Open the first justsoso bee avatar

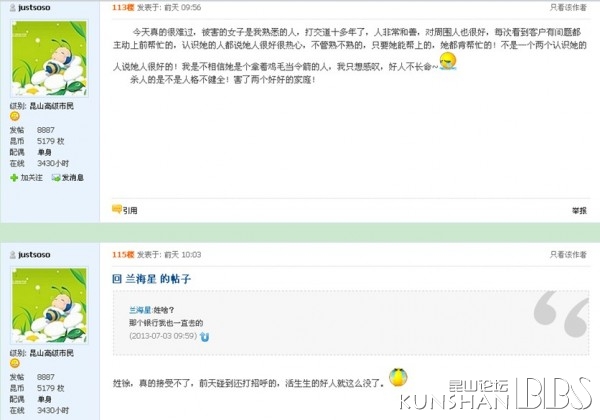point(49,59)
